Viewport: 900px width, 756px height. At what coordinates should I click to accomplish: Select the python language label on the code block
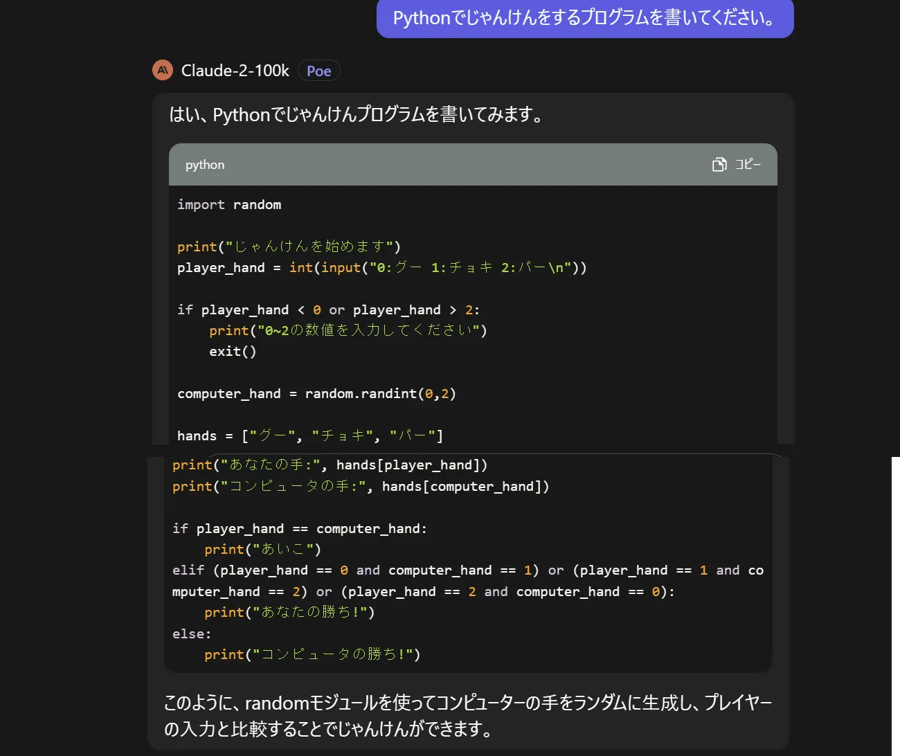tap(203, 164)
